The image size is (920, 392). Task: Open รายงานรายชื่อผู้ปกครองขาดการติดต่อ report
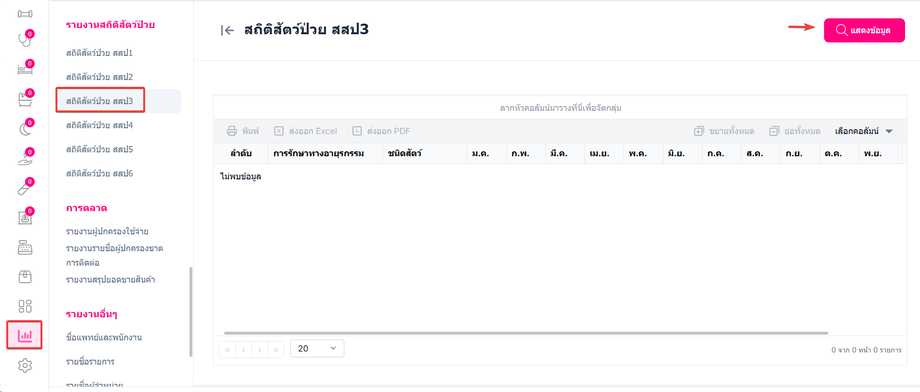click(x=114, y=255)
